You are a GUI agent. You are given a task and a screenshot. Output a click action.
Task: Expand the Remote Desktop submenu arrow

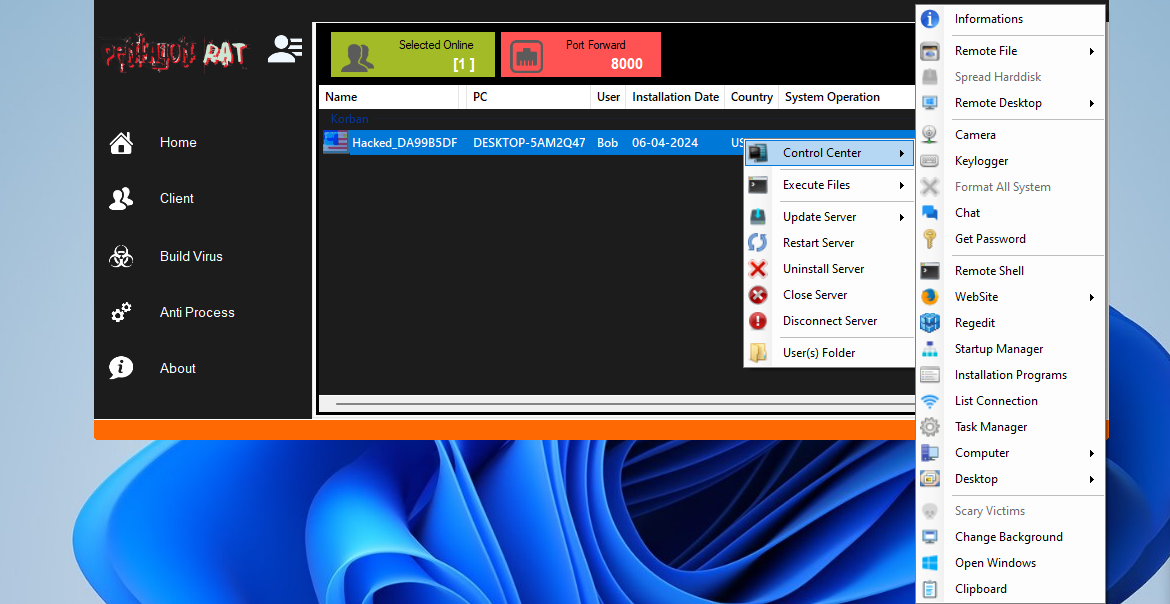[1092, 103]
